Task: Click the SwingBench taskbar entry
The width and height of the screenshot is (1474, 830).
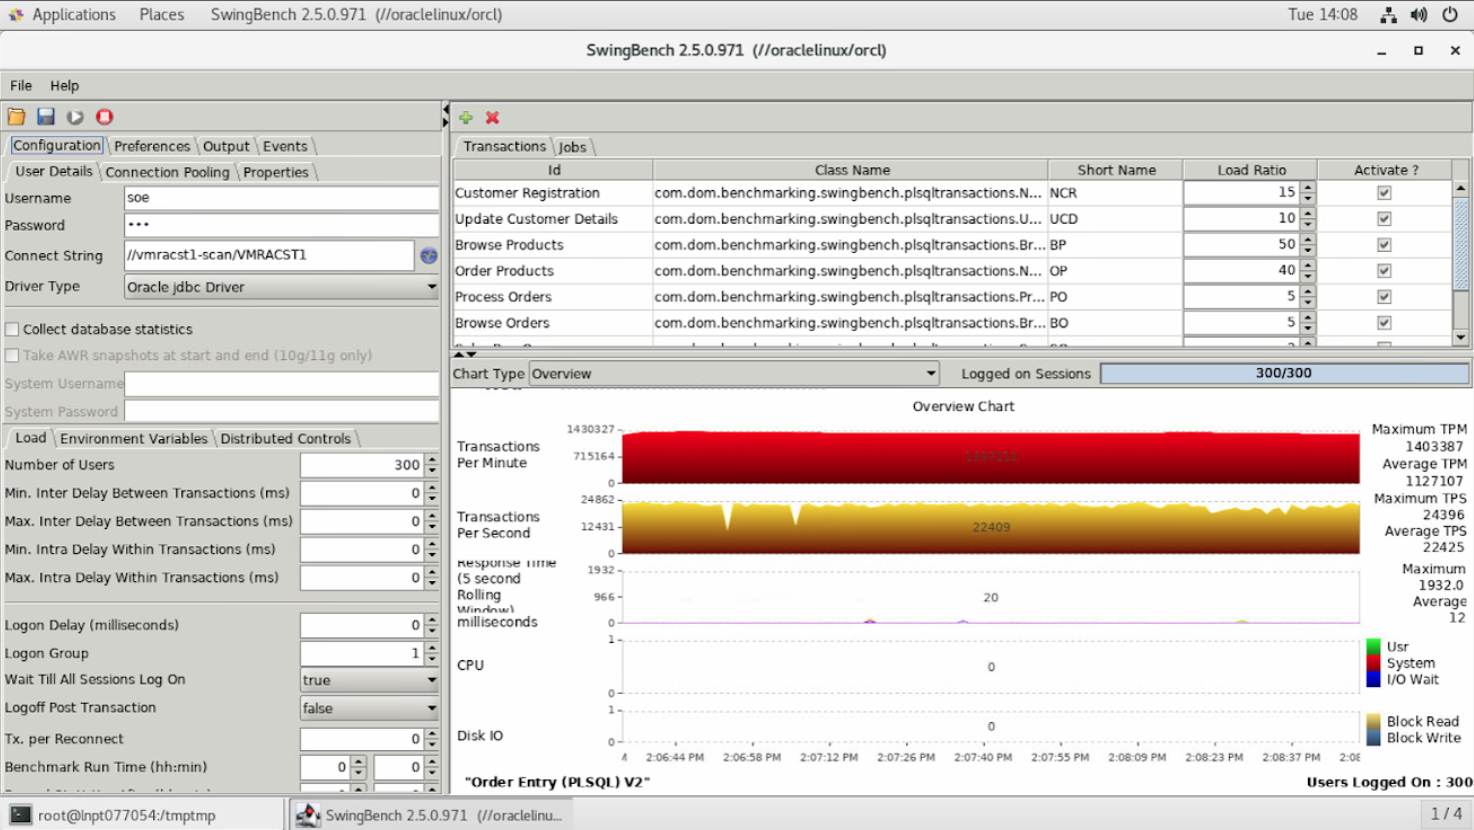Action: tap(429, 815)
